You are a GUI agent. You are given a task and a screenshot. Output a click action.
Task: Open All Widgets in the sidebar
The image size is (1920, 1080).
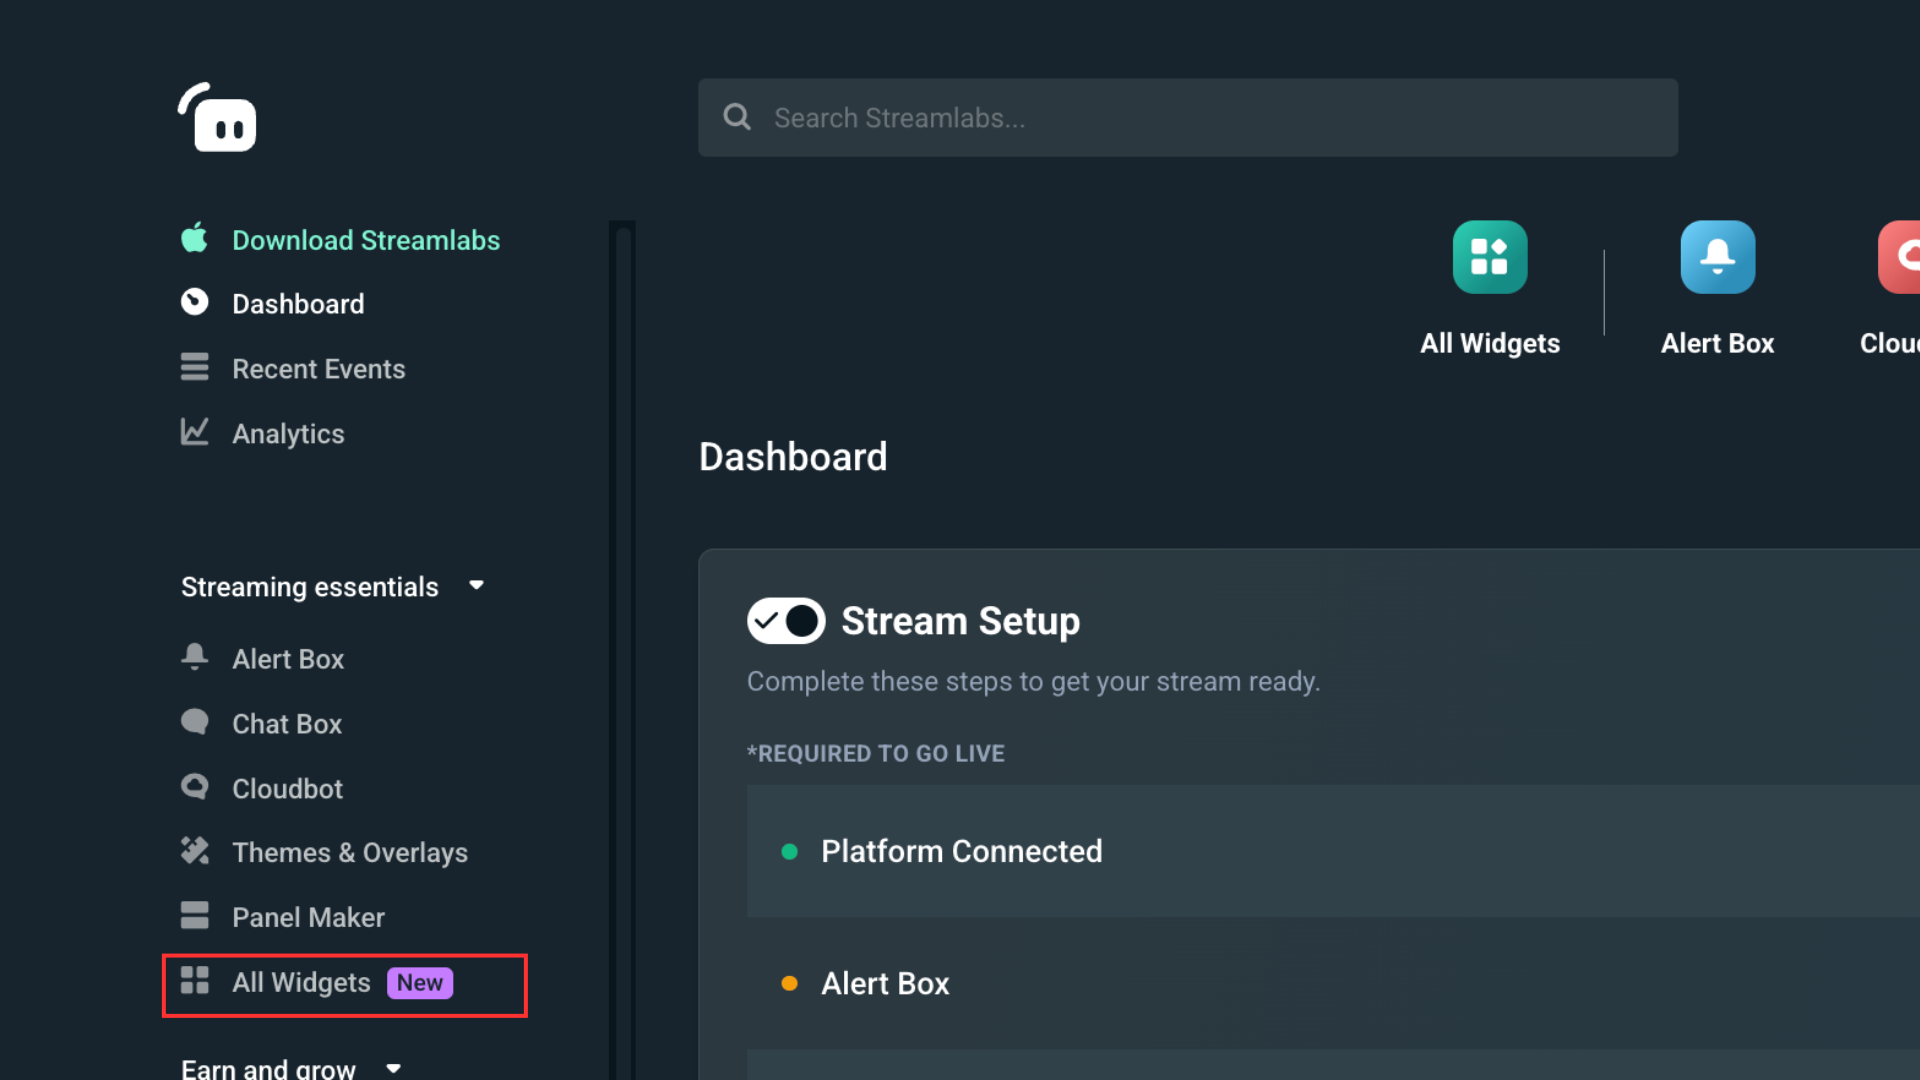(301, 983)
